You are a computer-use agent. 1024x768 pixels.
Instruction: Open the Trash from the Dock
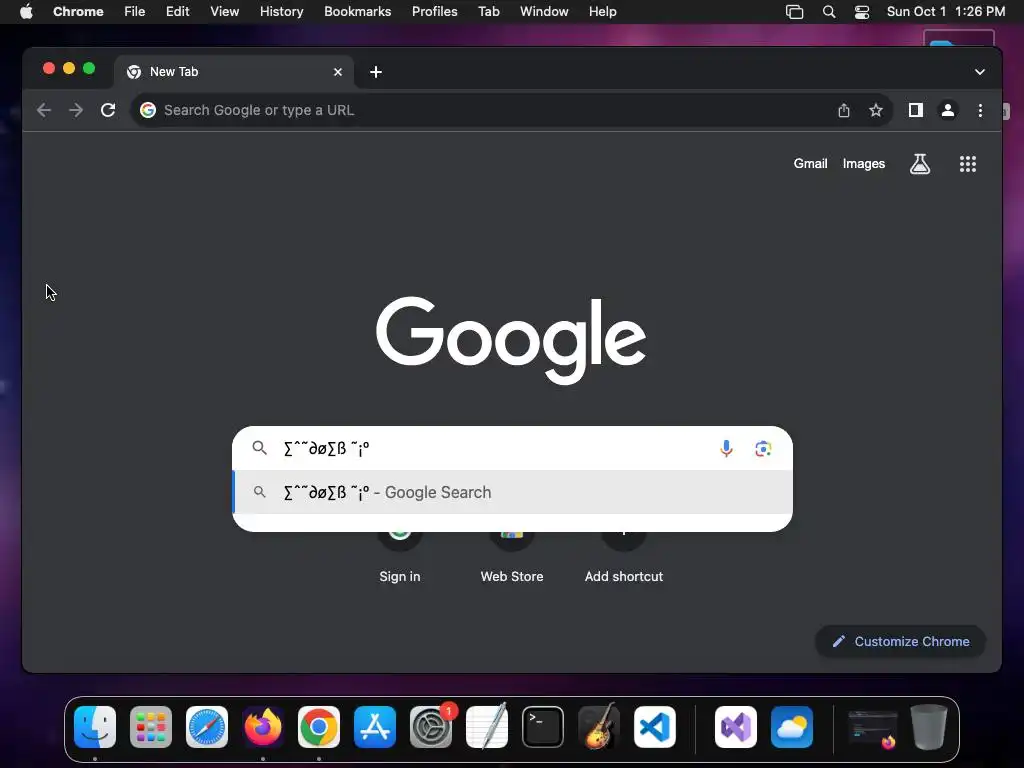point(929,727)
